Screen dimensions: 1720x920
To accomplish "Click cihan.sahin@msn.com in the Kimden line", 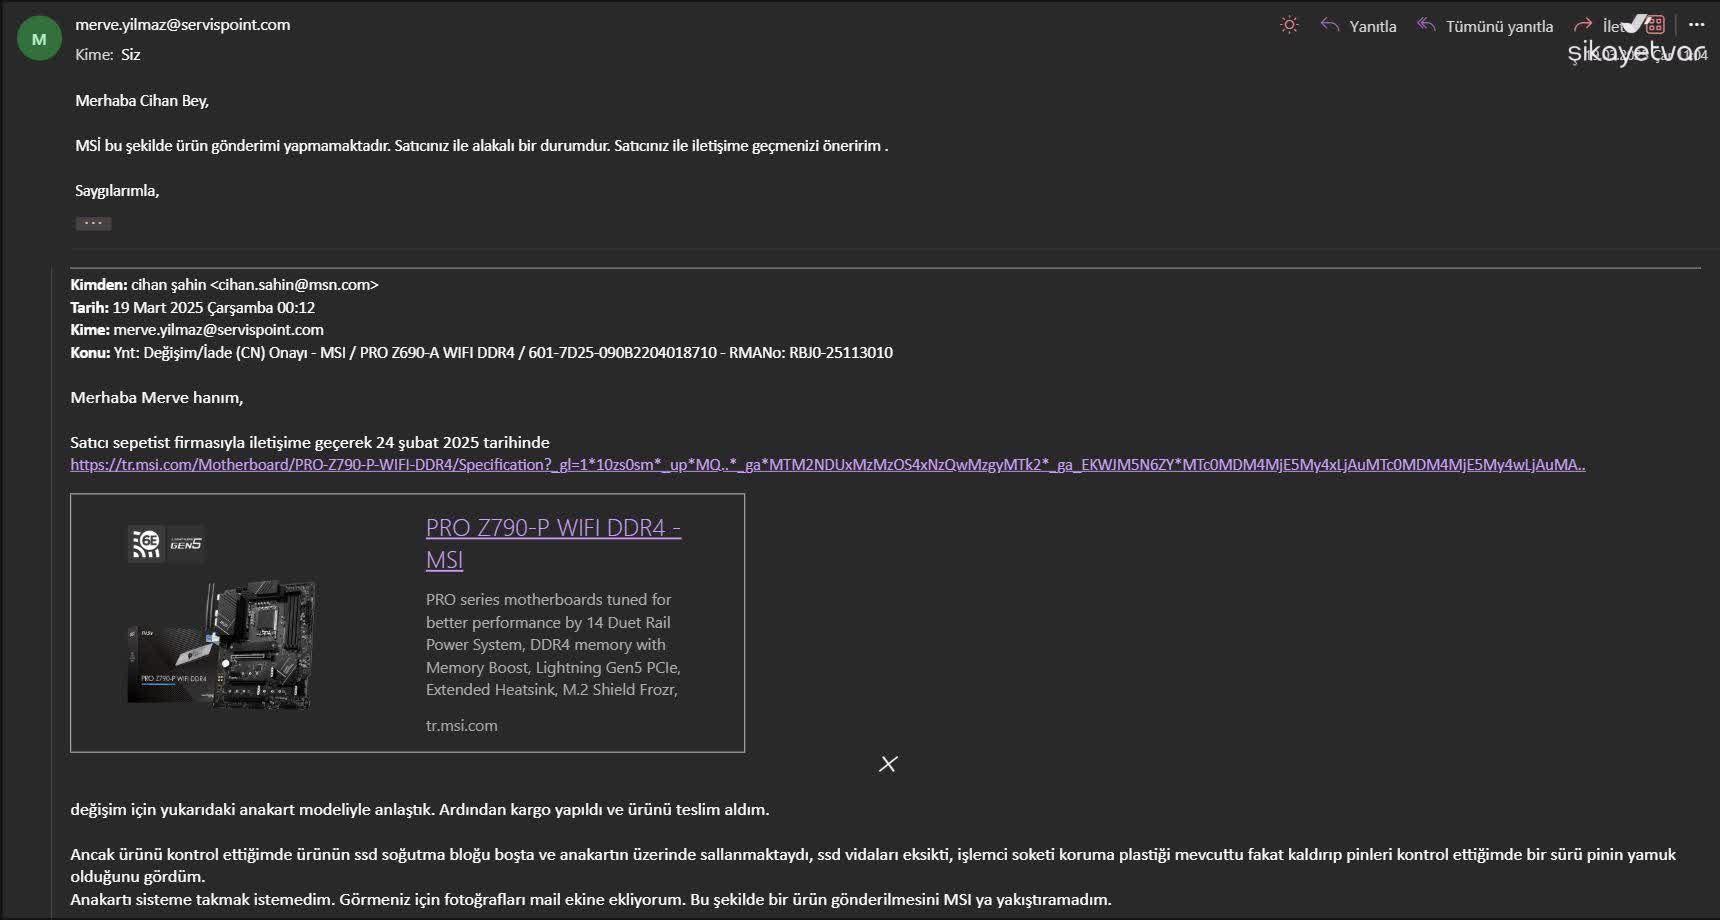I will pos(294,285).
